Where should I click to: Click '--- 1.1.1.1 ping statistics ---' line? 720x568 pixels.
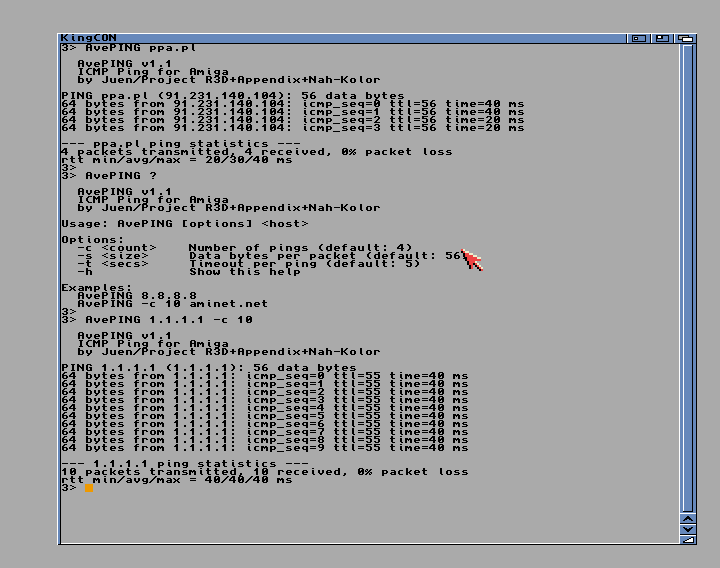pos(185,463)
